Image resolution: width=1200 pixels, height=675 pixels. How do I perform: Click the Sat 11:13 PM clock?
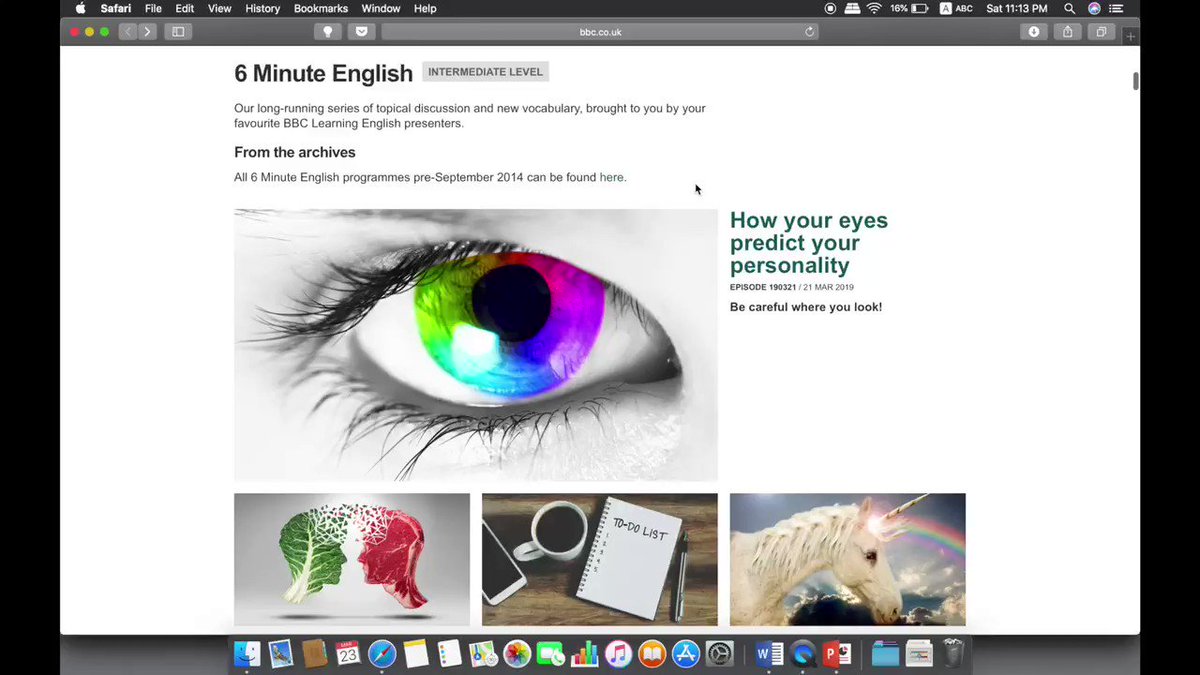(x=1017, y=8)
